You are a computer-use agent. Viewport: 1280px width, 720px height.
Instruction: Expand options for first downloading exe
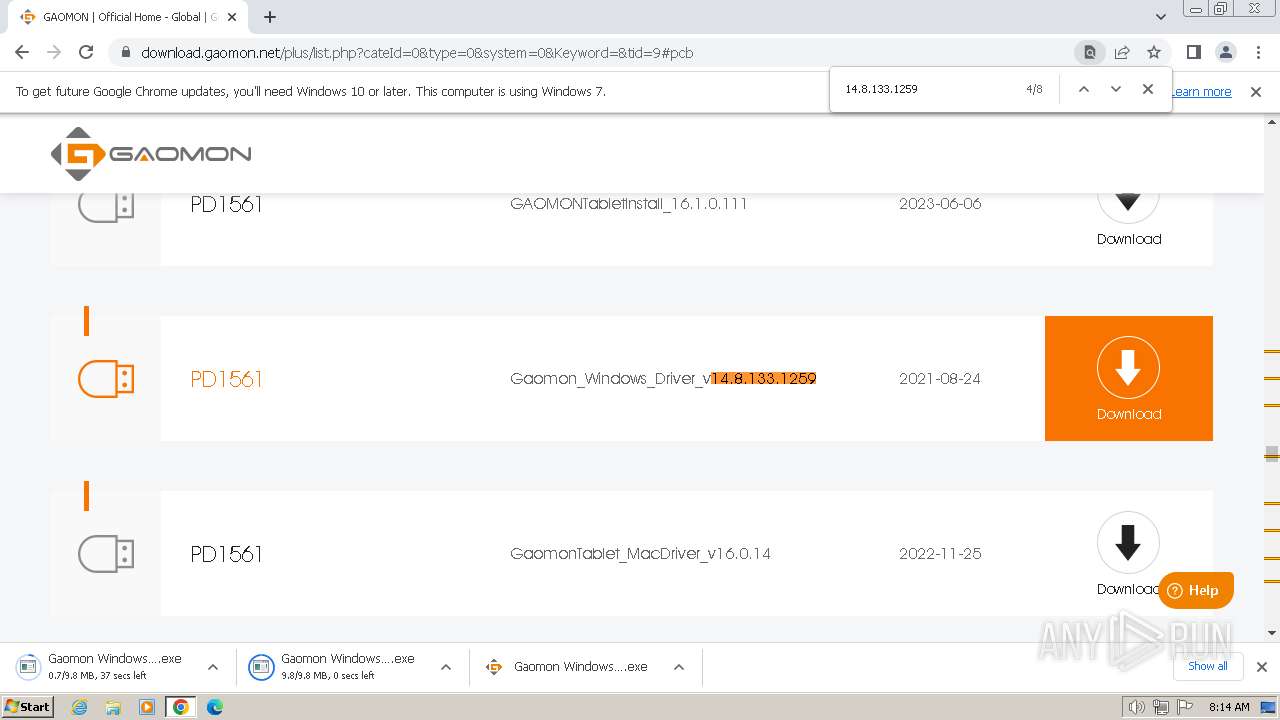tap(212, 667)
